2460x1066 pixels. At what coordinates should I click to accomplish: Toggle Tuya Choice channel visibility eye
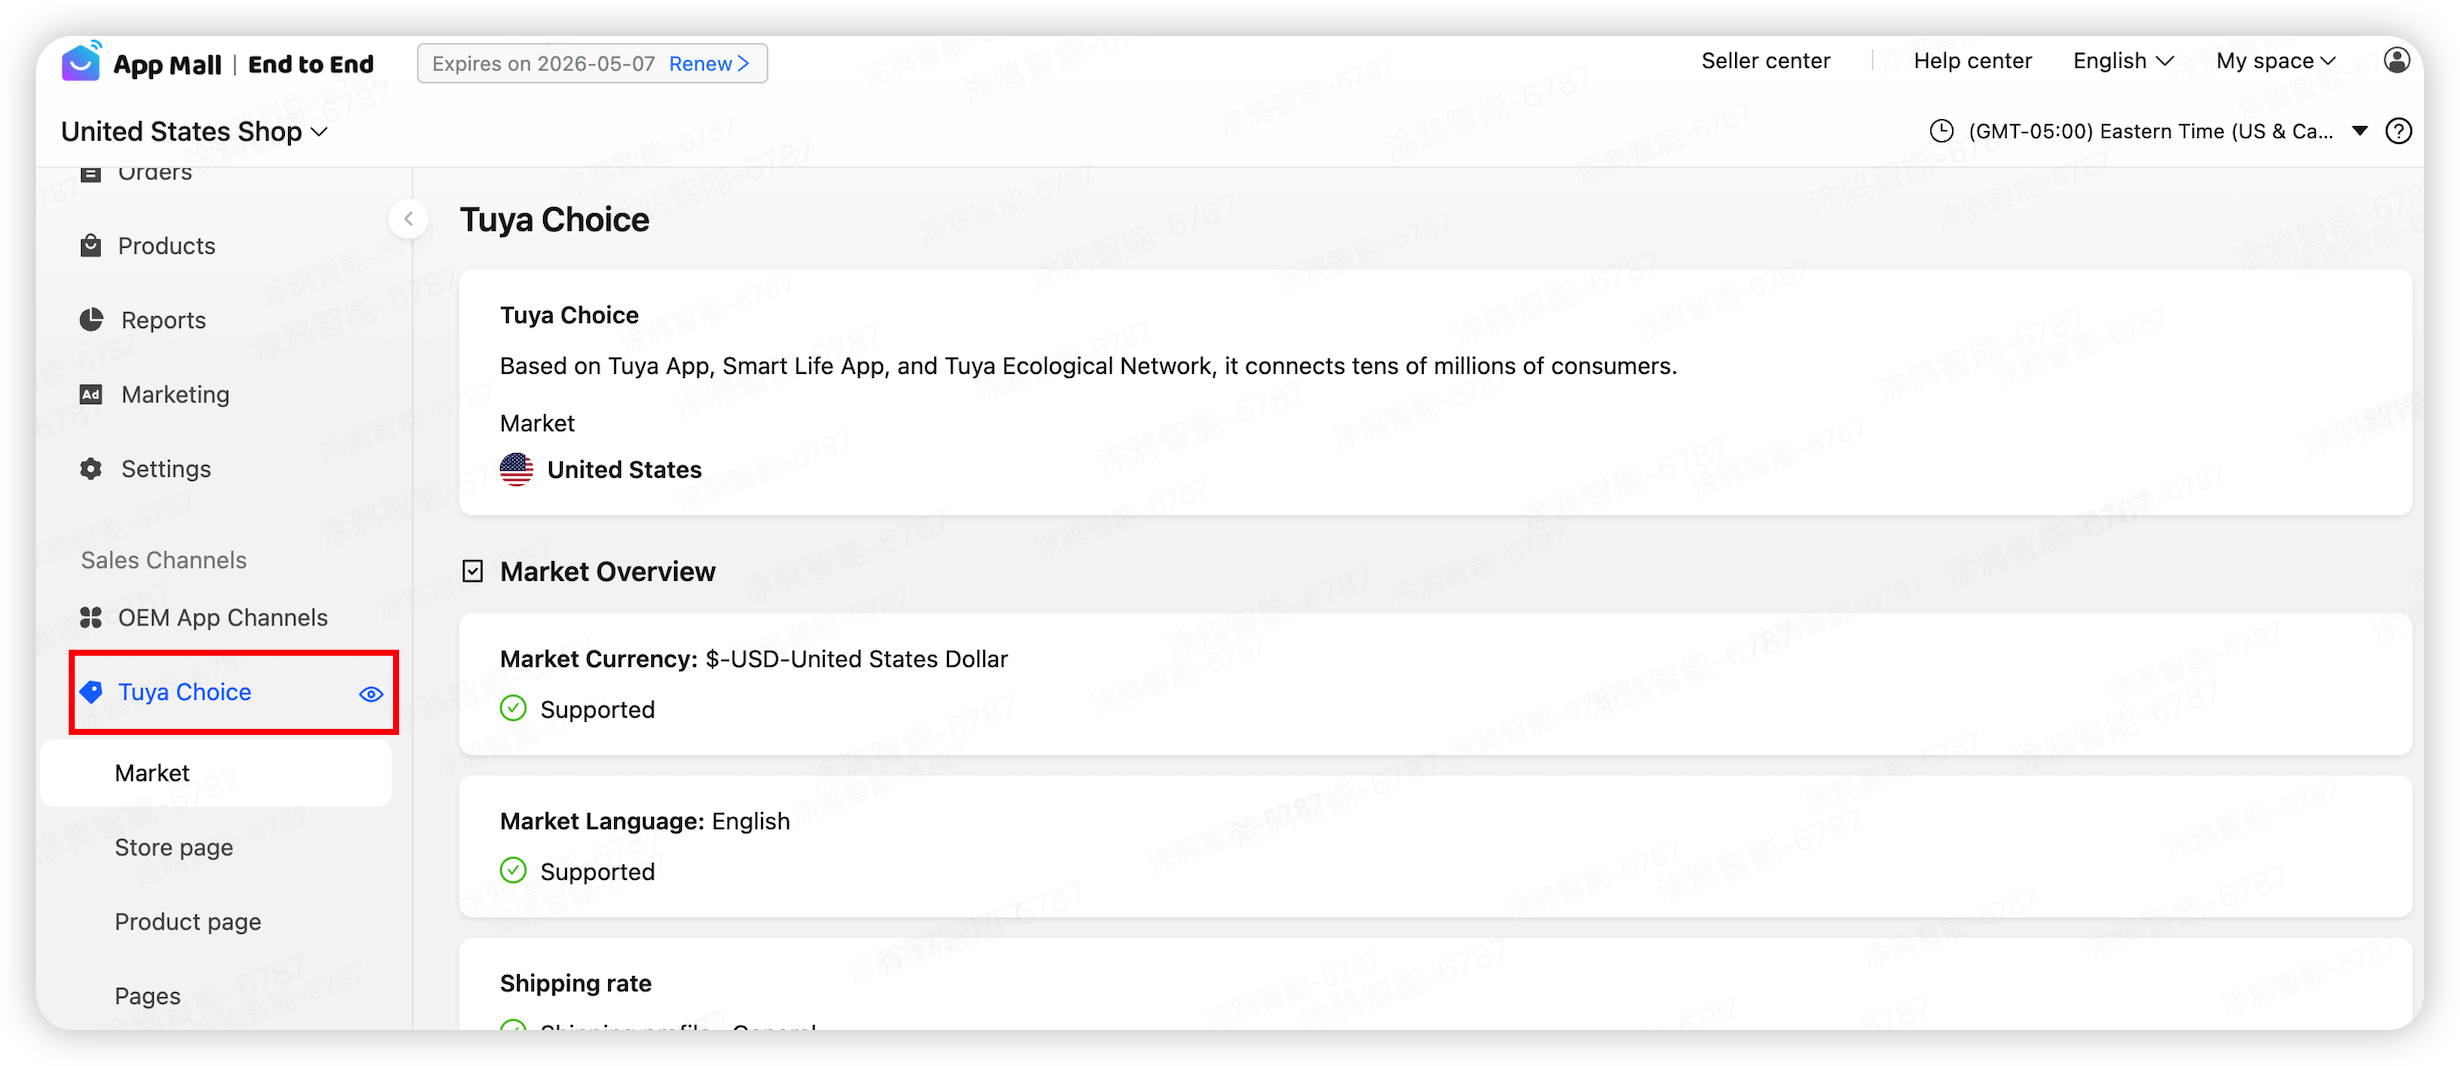click(x=371, y=694)
